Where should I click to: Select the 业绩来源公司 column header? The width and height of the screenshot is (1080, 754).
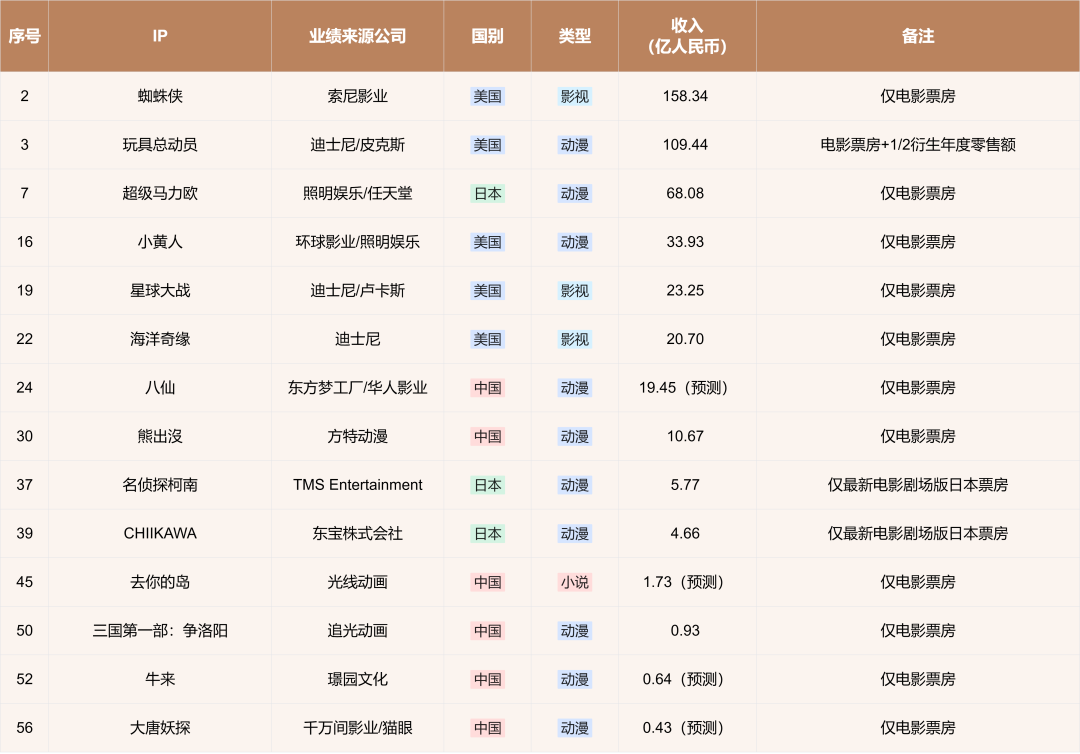pos(357,36)
